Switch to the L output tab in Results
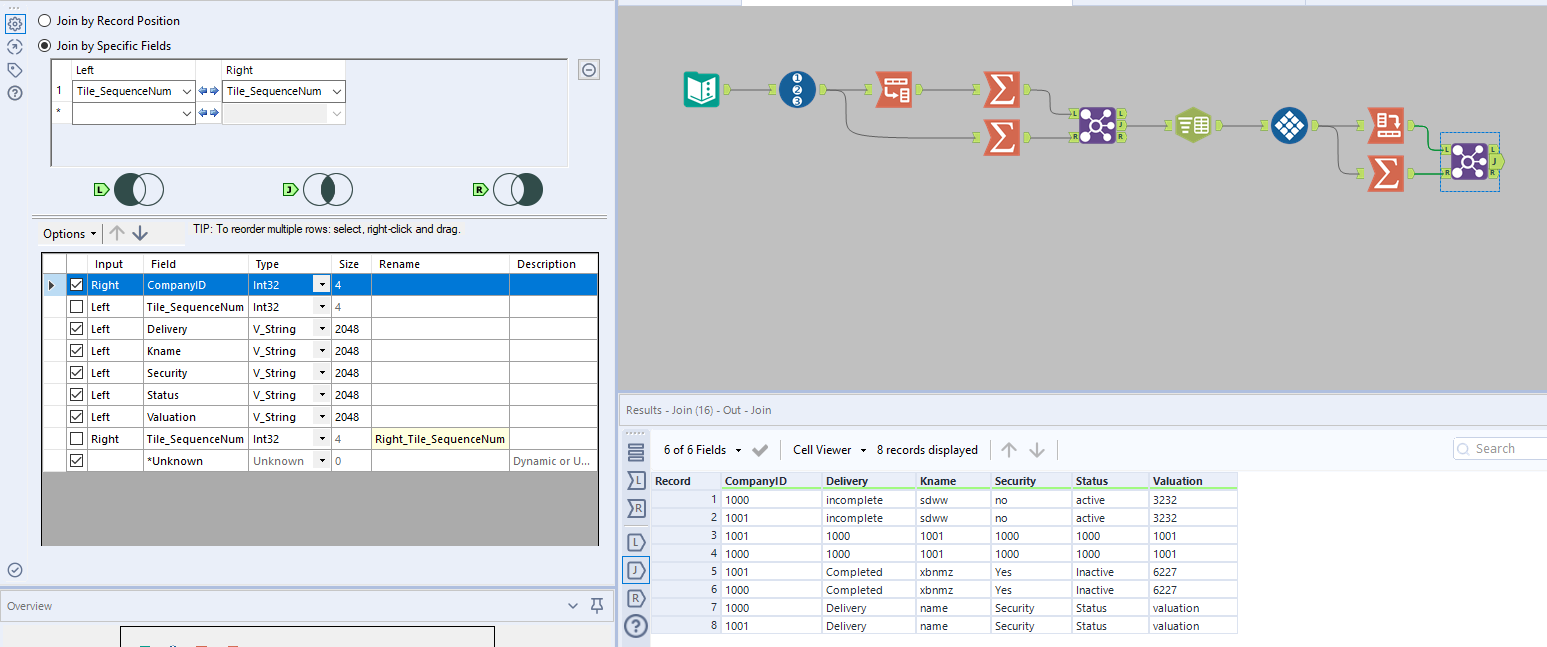The image size is (1547, 647). point(635,541)
